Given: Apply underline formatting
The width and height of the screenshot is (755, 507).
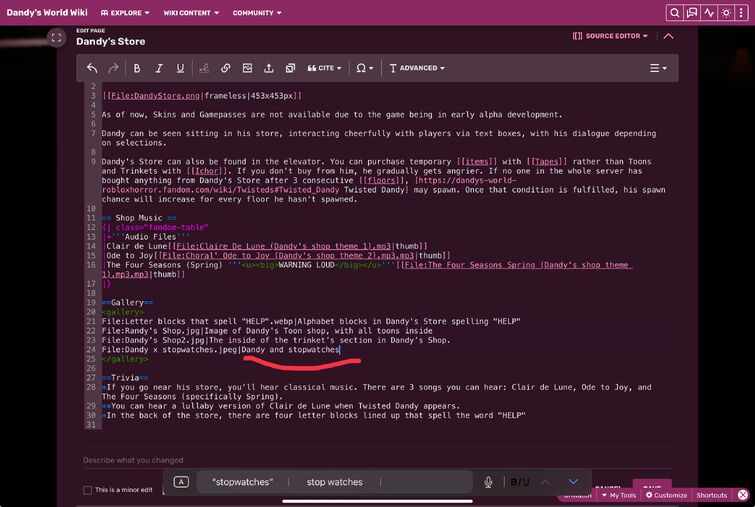Looking at the screenshot, I should coord(180,68).
